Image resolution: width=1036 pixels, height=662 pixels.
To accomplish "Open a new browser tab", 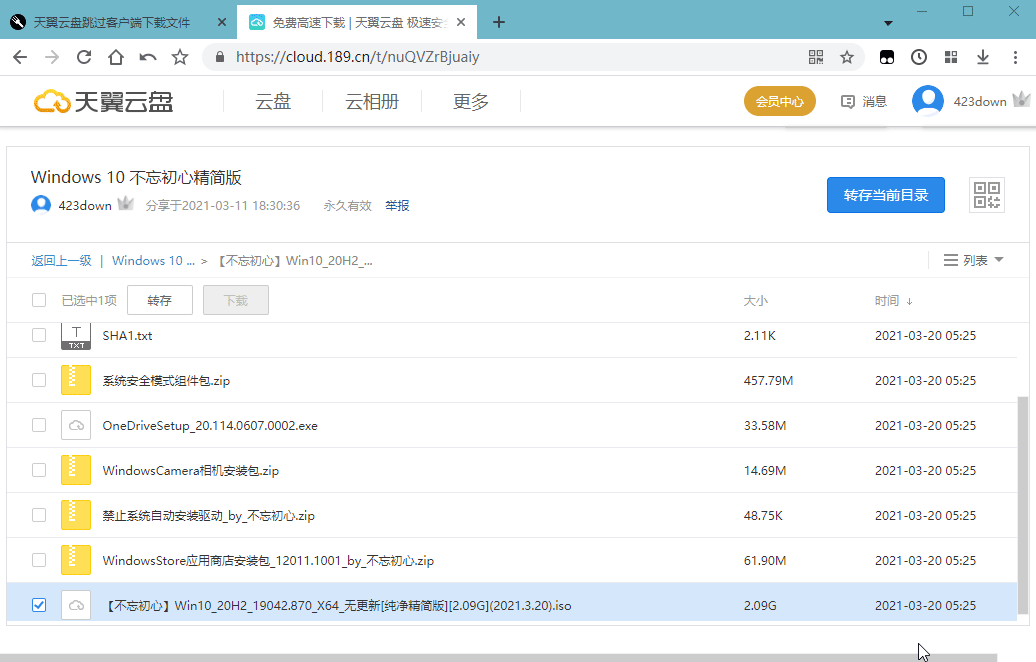I will pos(499,22).
